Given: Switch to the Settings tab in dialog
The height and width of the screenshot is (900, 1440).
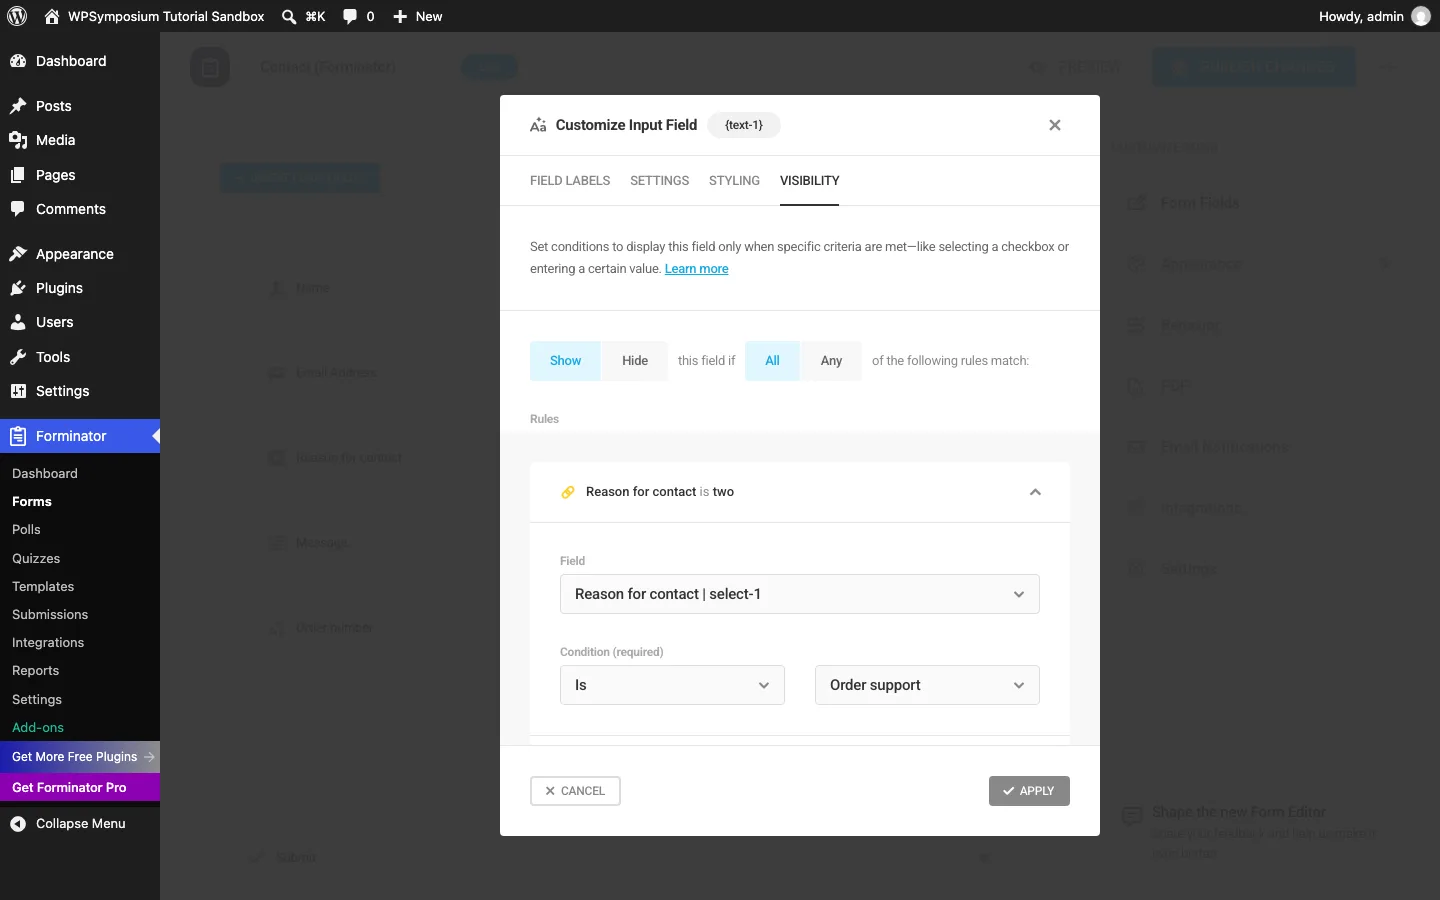Looking at the screenshot, I should [x=659, y=181].
